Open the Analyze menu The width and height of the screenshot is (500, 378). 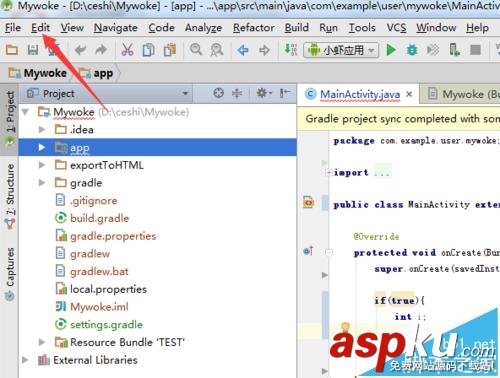(x=203, y=28)
